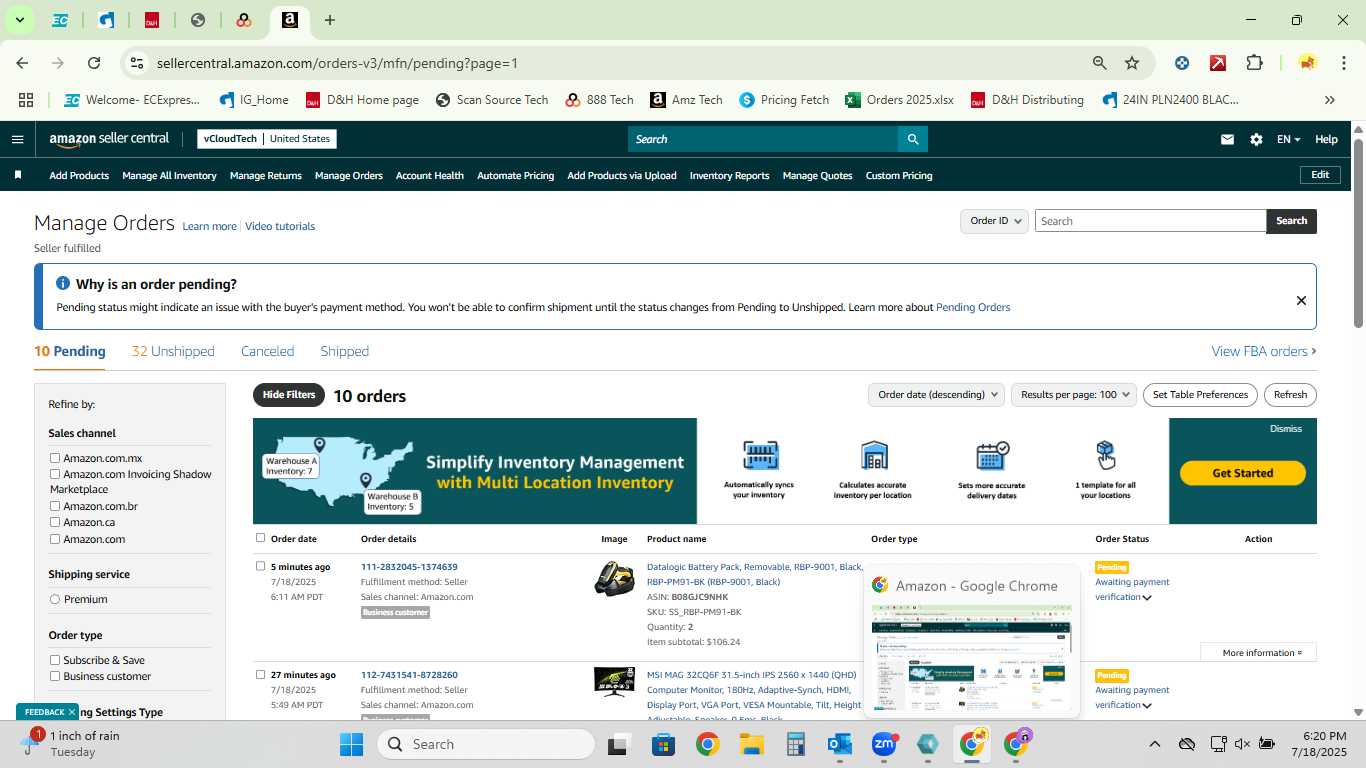This screenshot has width=1366, height=768.
Task: Expand More information for the first order
Action: (1262, 653)
